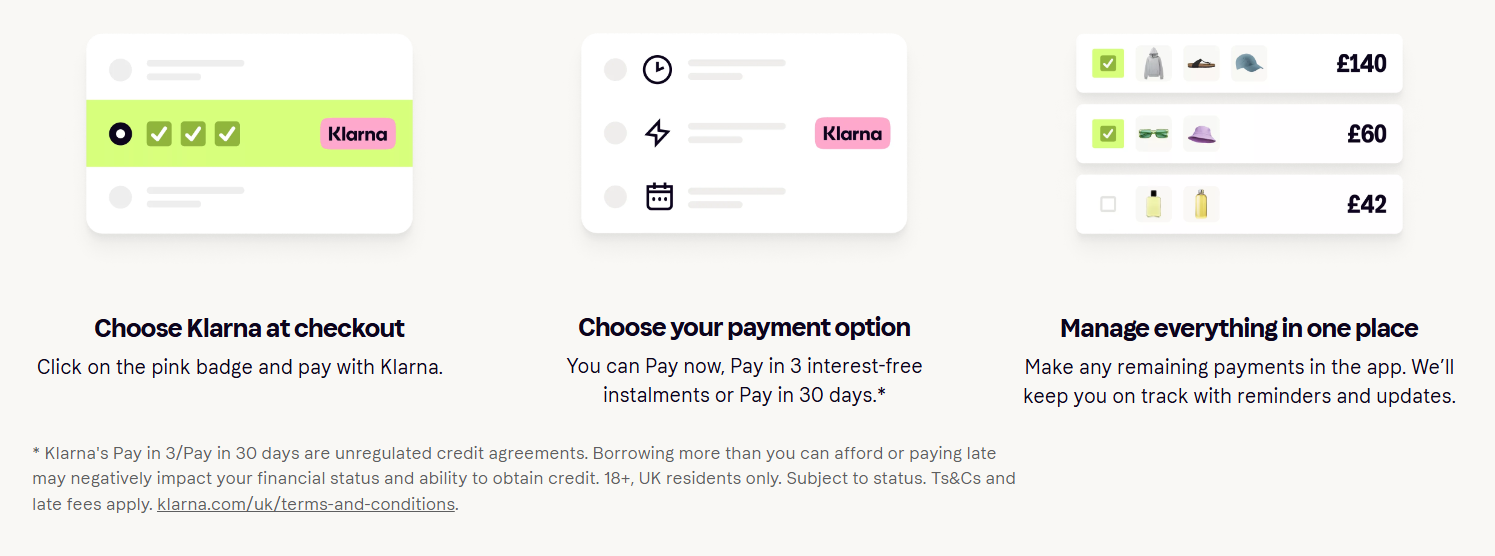
Task: Select the radio button beside the calendar icon
Action: pyautogui.click(x=615, y=196)
